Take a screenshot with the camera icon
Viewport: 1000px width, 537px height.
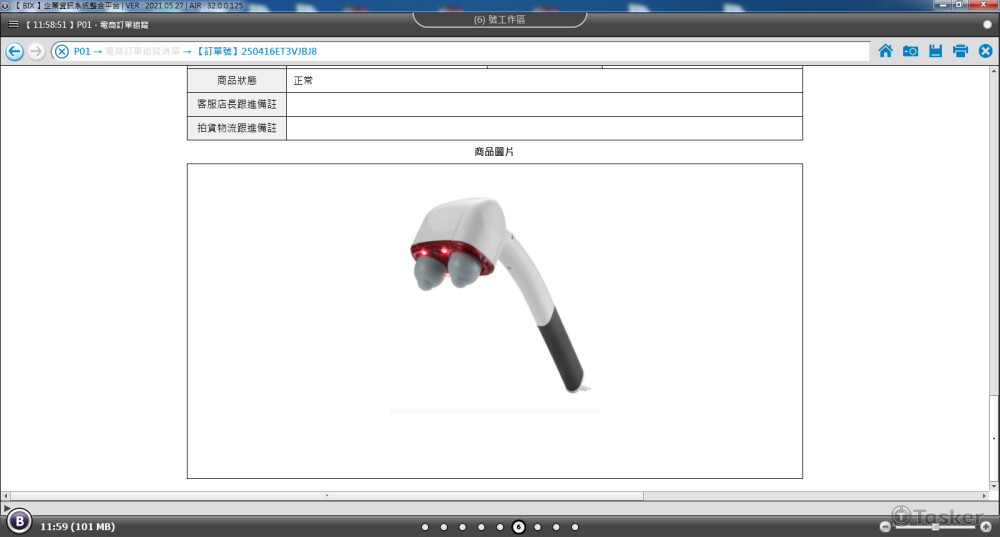click(910, 51)
